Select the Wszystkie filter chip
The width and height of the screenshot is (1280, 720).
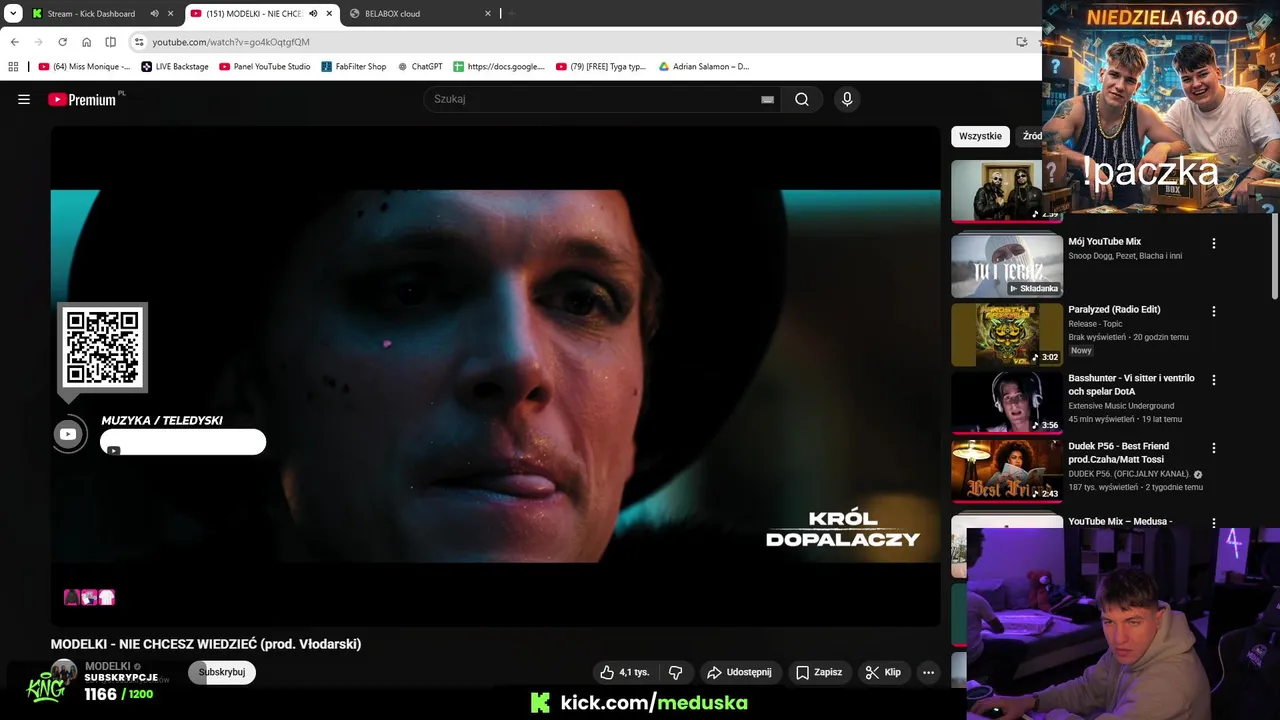[980, 136]
